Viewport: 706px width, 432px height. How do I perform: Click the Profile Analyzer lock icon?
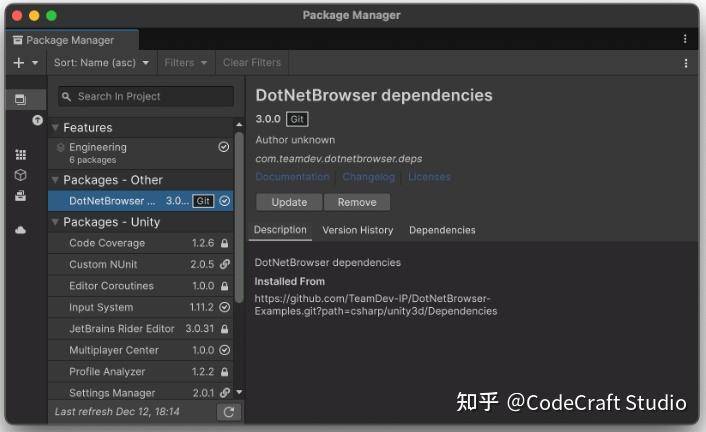224,372
